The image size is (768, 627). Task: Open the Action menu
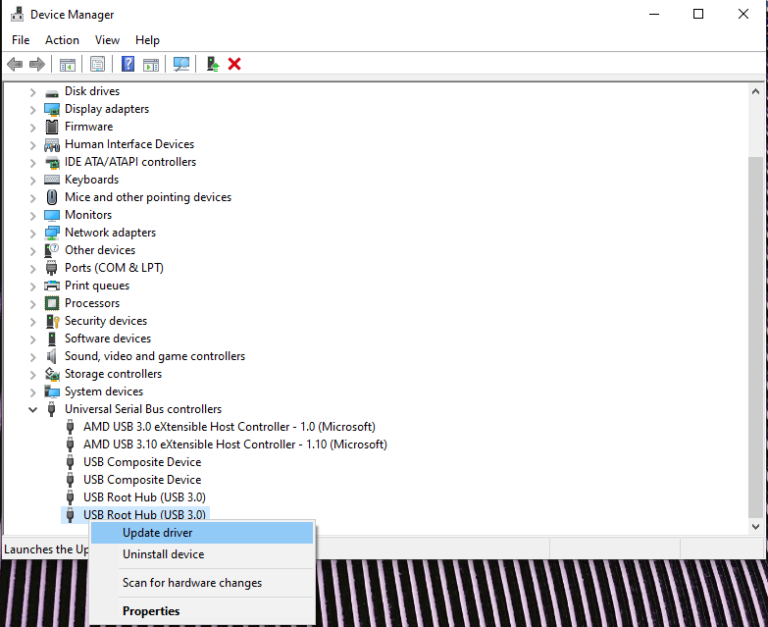point(62,40)
